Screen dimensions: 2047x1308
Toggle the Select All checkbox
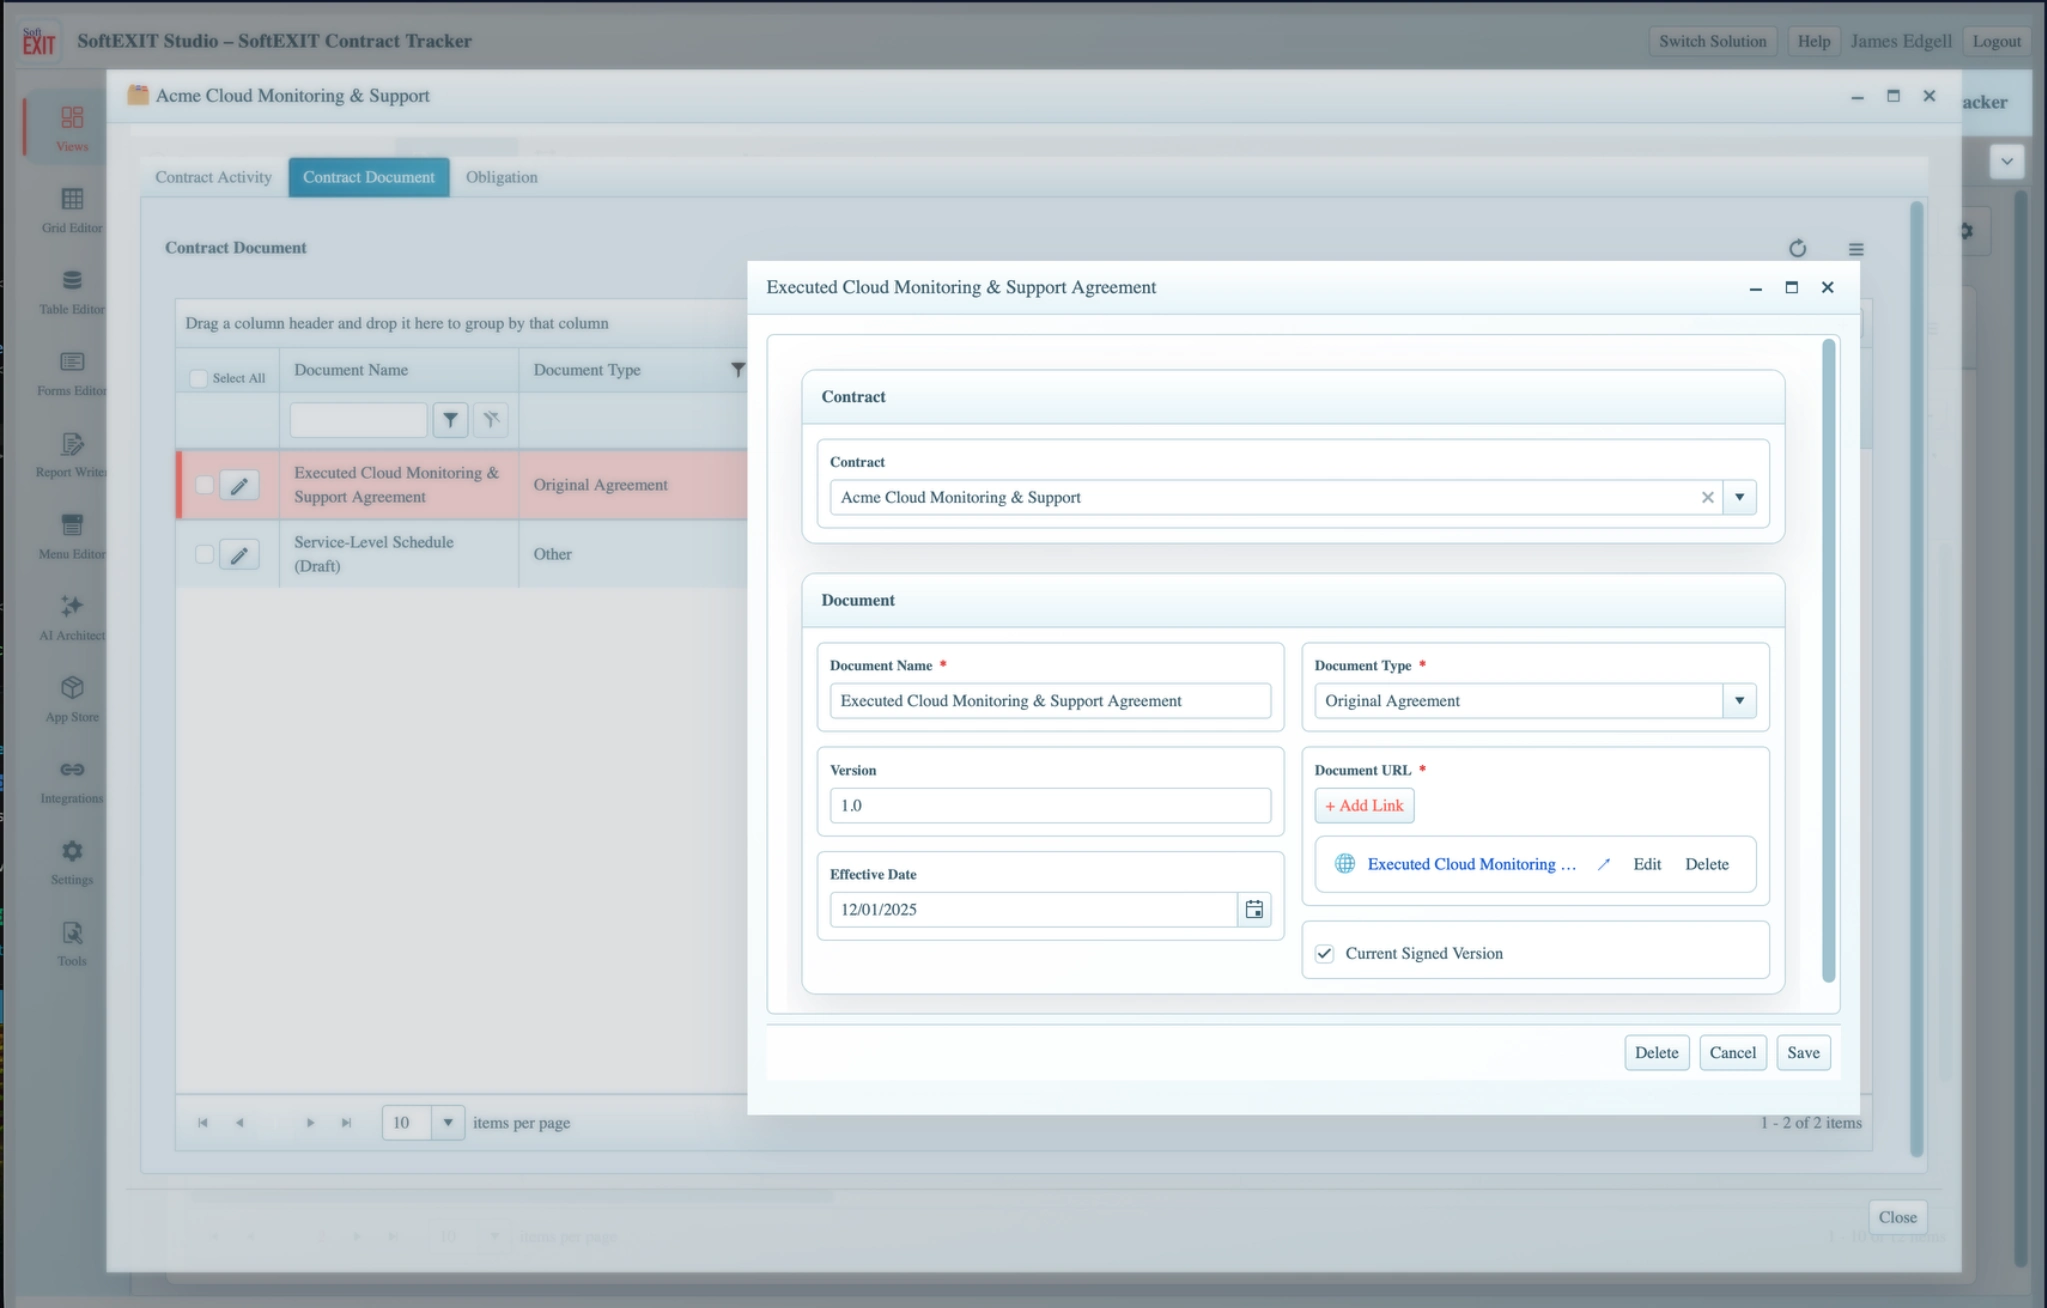coord(198,378)
